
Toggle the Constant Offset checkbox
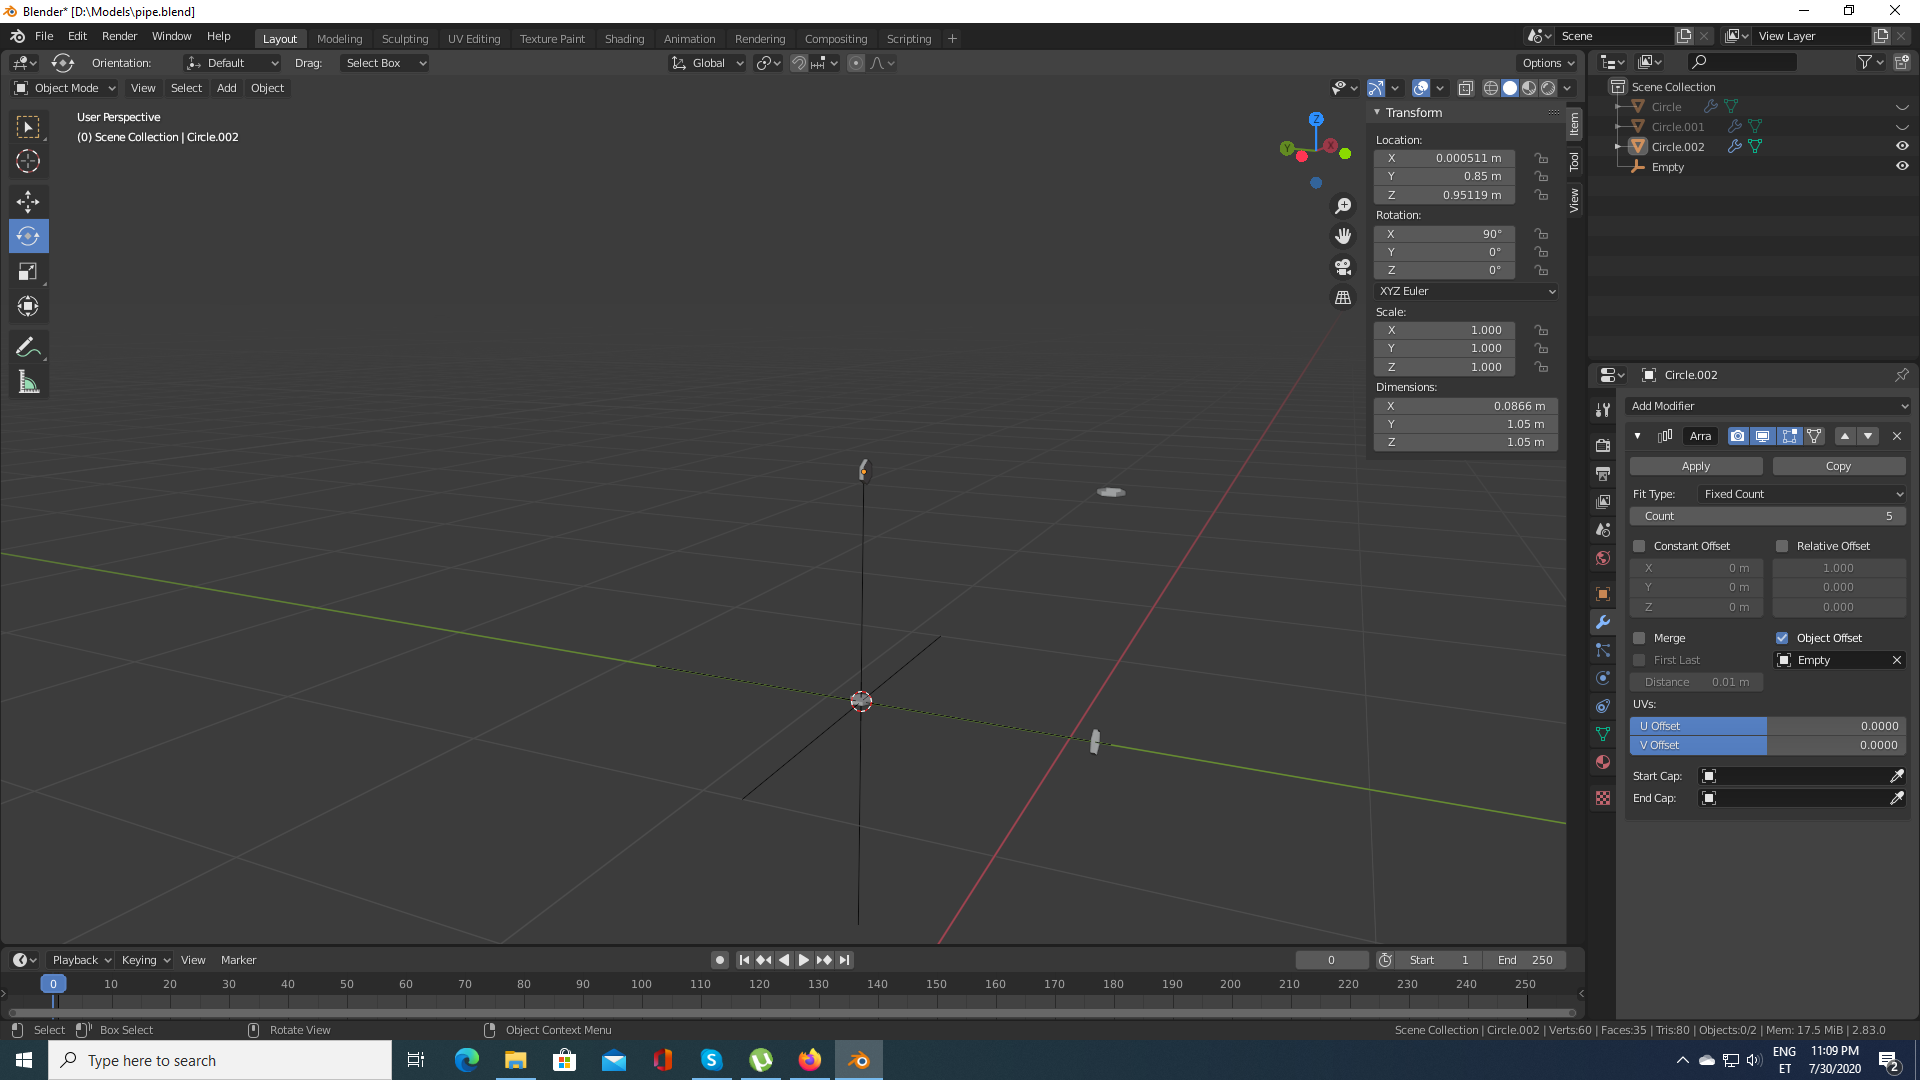(x=1640, y=546)
